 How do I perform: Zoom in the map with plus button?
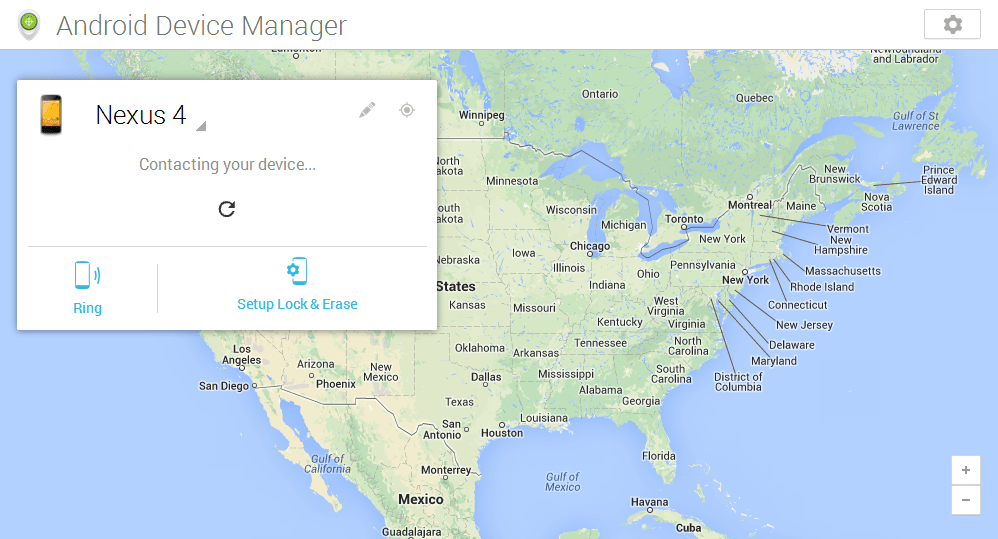tap(966, 470)
